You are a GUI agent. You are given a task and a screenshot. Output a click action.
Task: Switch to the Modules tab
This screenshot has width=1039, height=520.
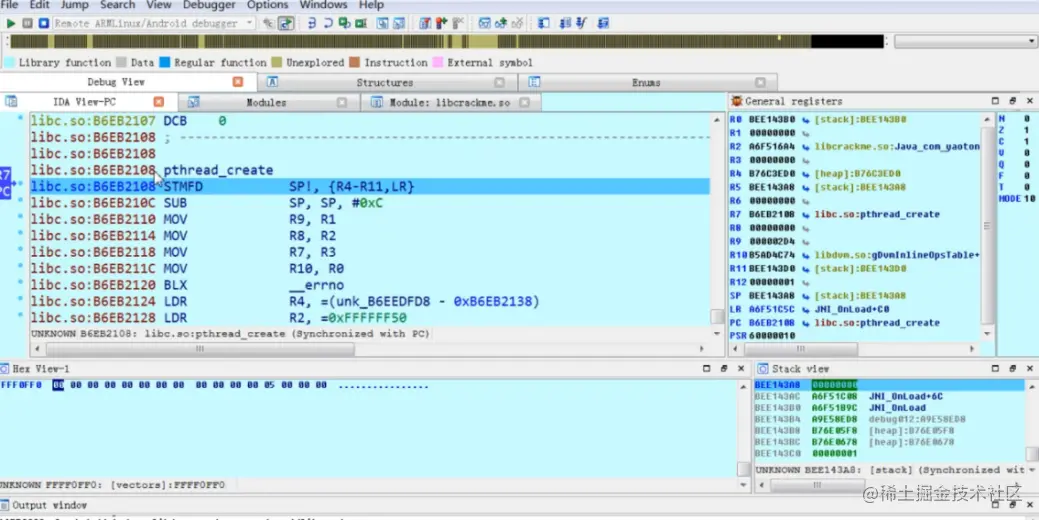(x=266, y=103)
